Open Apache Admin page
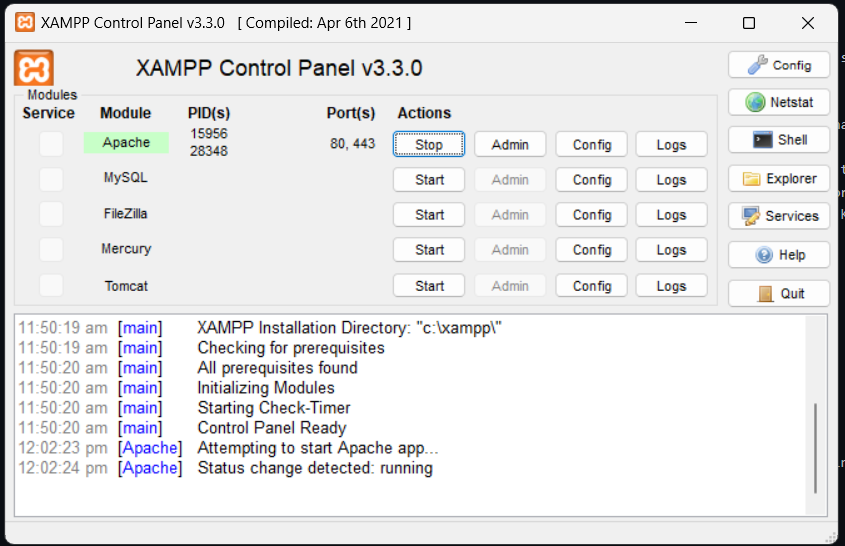 tap(510, 144)
